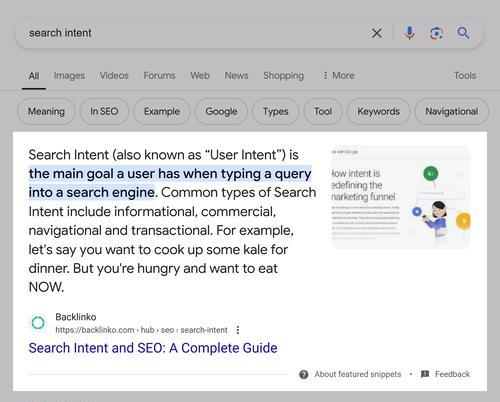Select the Forums tab
The height and width of the screenshot is (402, 500).
coord(159,76)
